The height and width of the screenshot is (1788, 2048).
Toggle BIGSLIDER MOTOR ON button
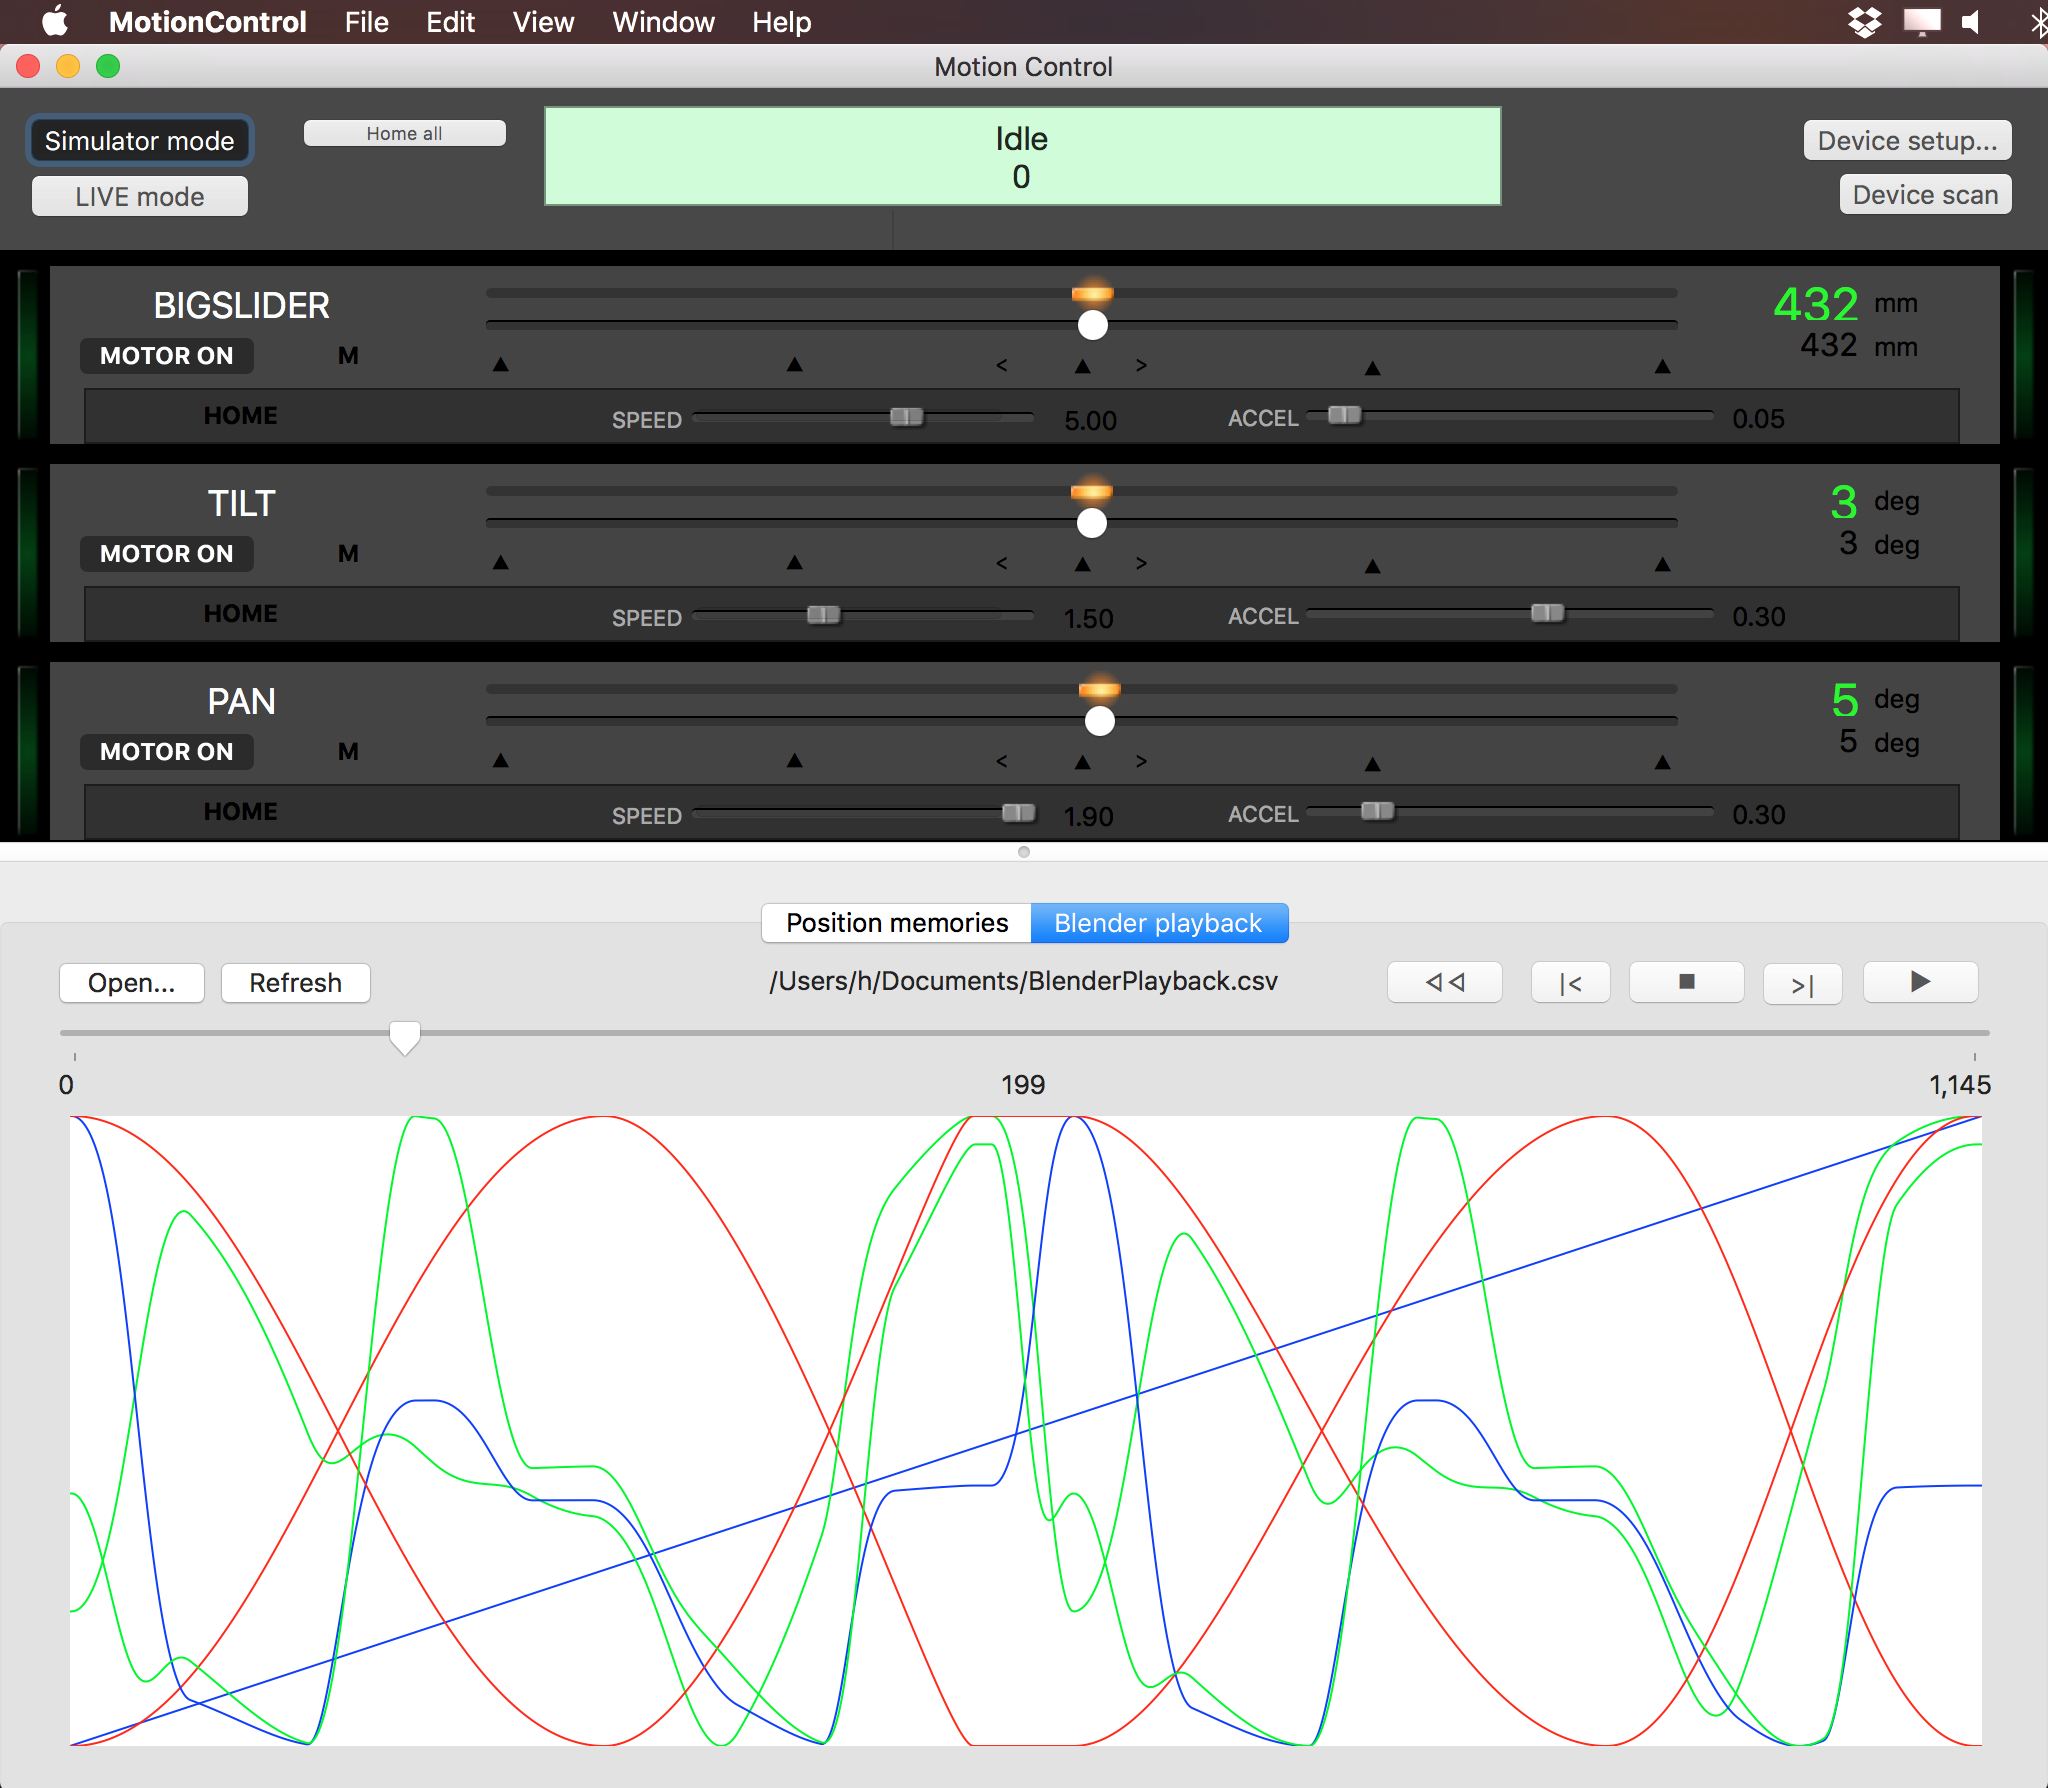tap(166, 356)
